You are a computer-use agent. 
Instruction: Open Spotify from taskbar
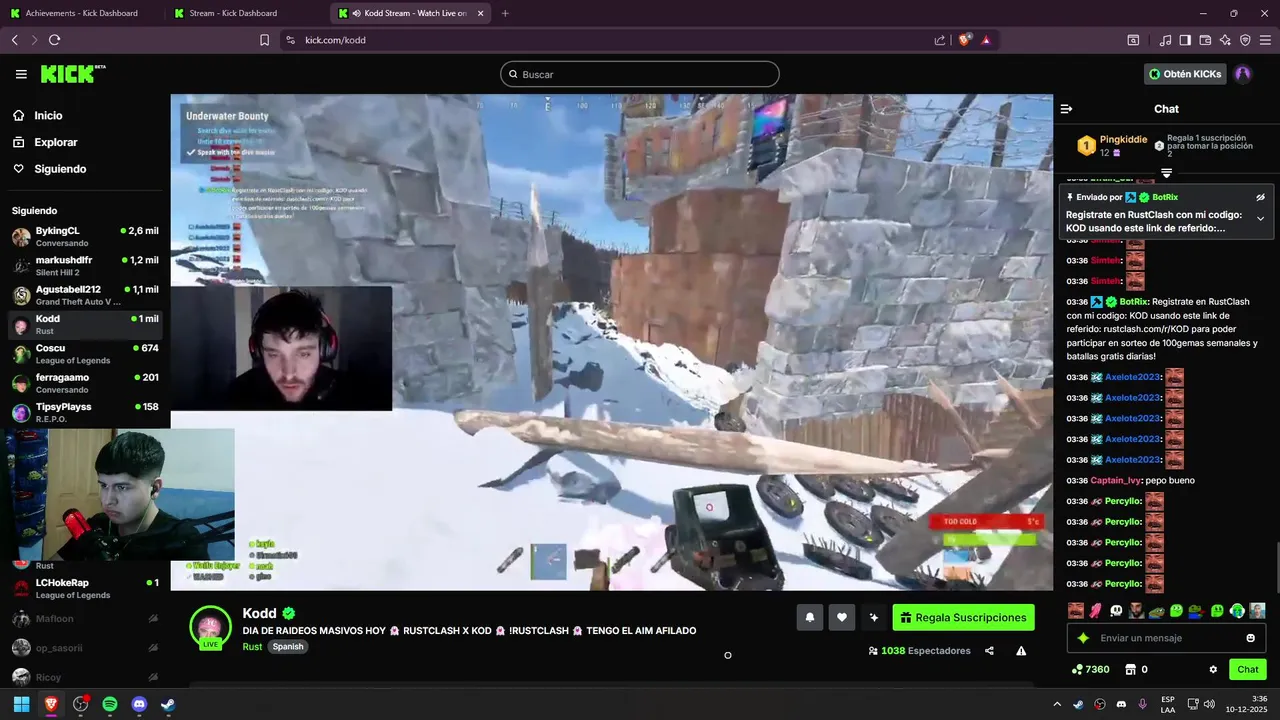(x=110, y=704)
